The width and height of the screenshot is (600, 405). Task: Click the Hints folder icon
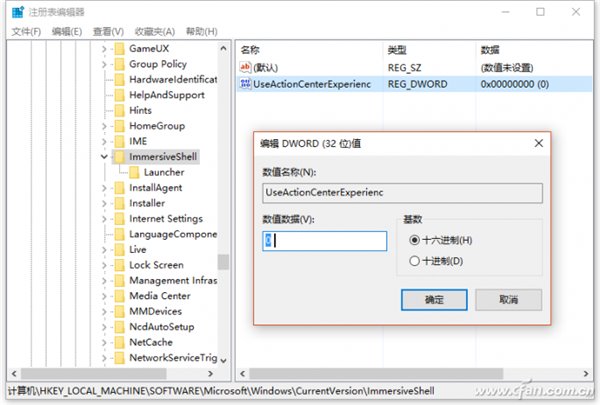(x=120, y=111)
